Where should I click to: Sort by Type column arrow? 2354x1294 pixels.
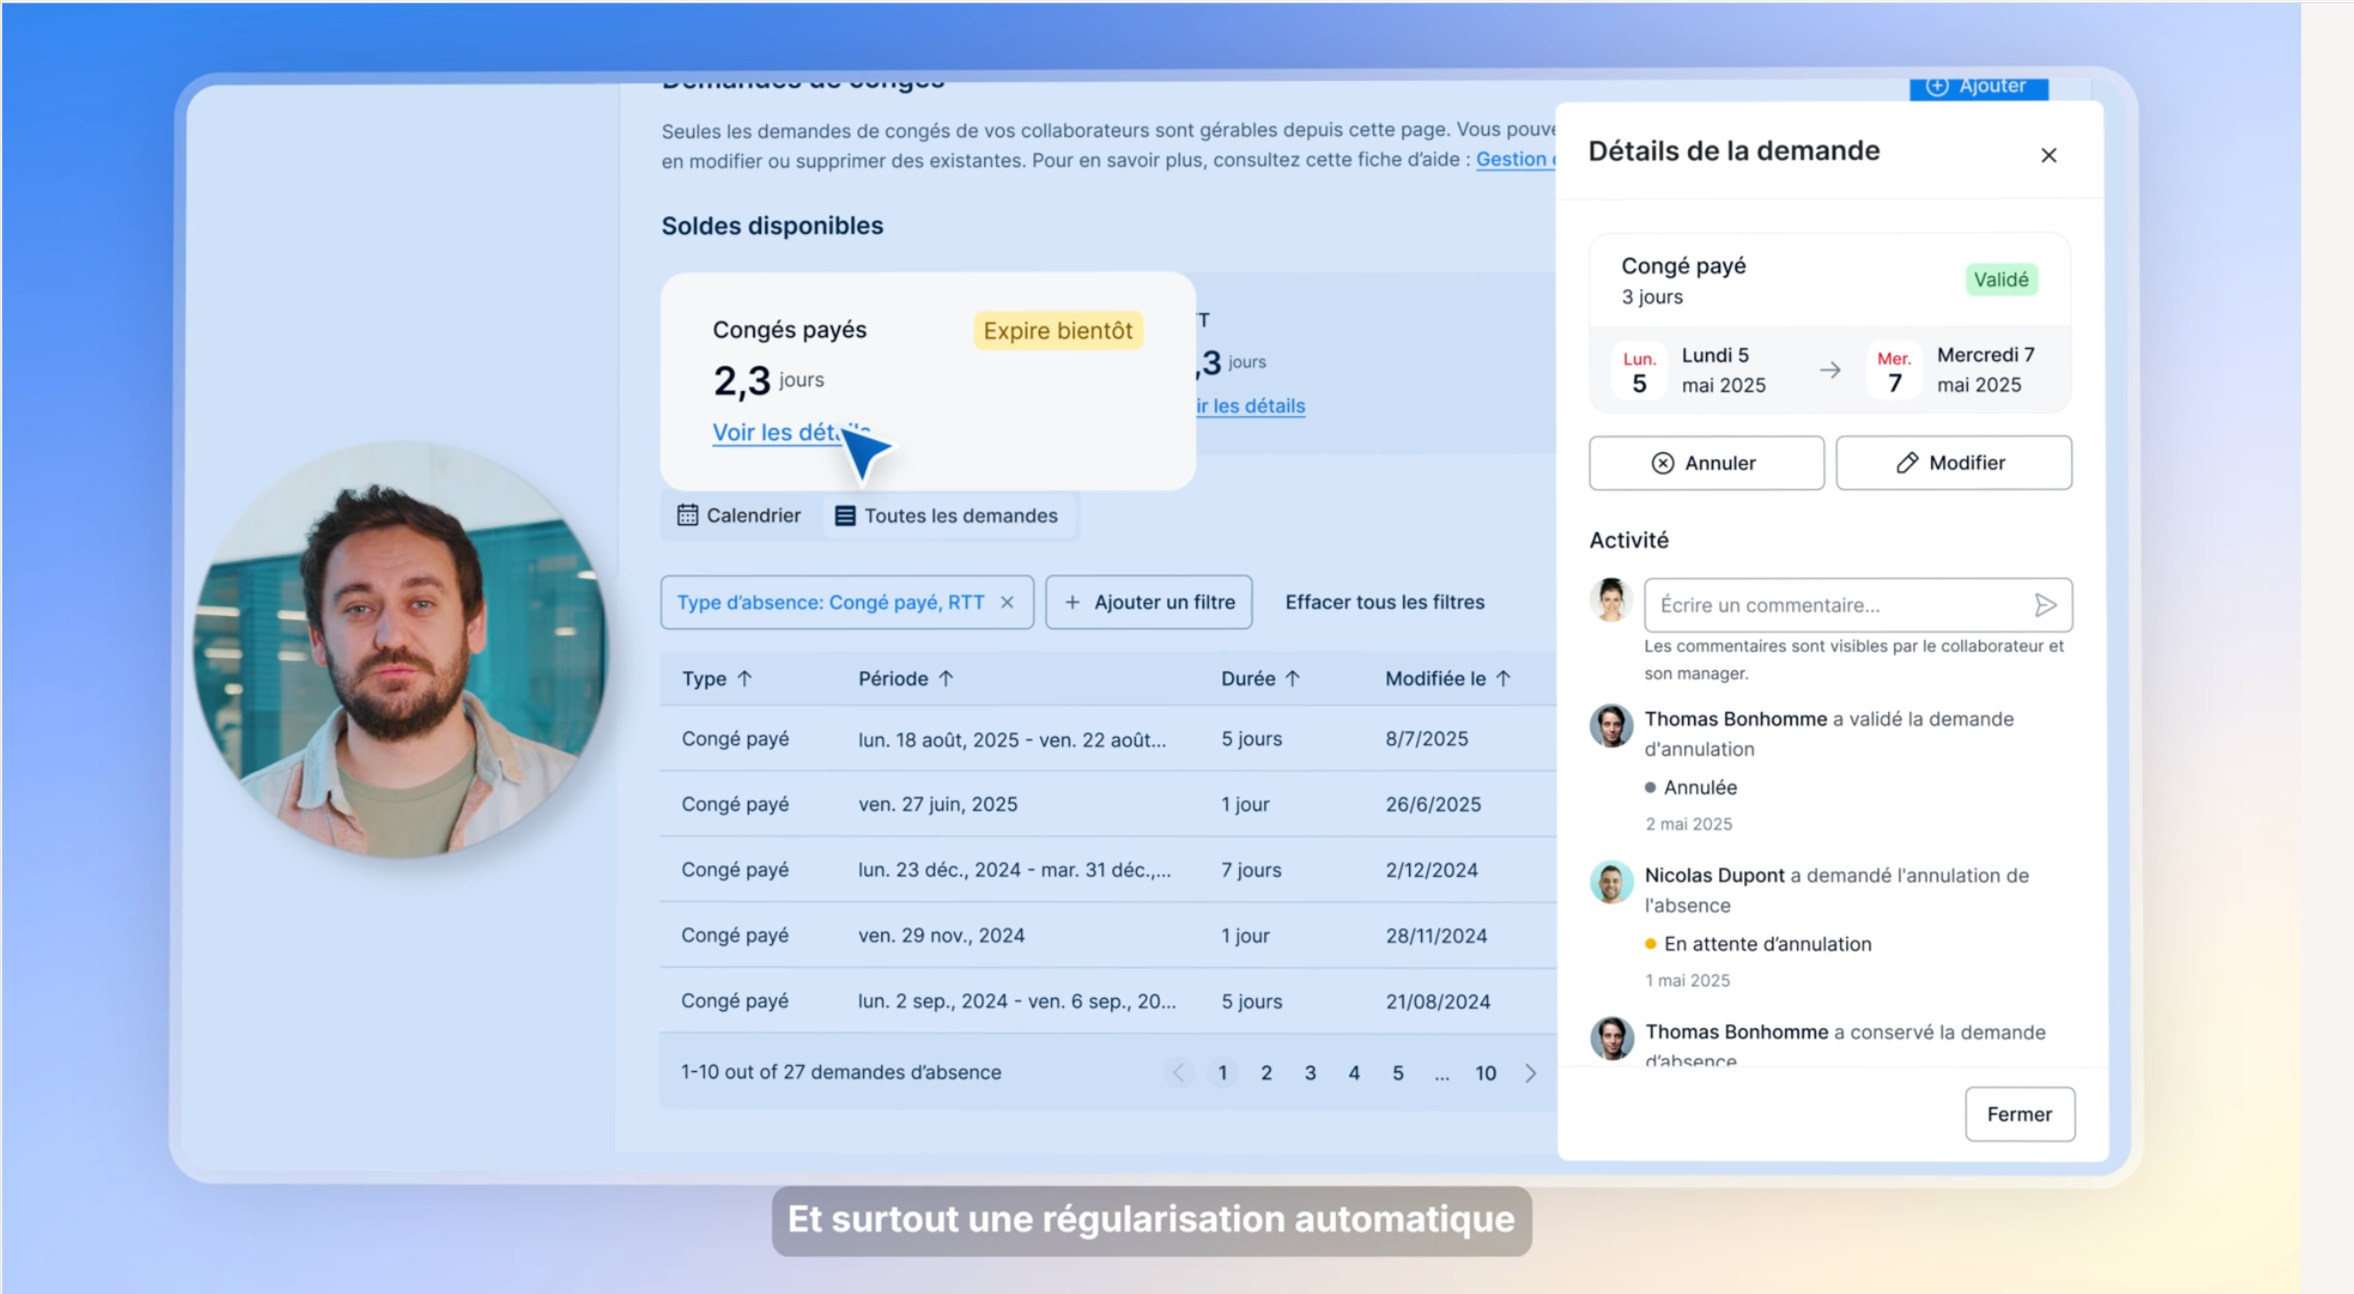744,678
